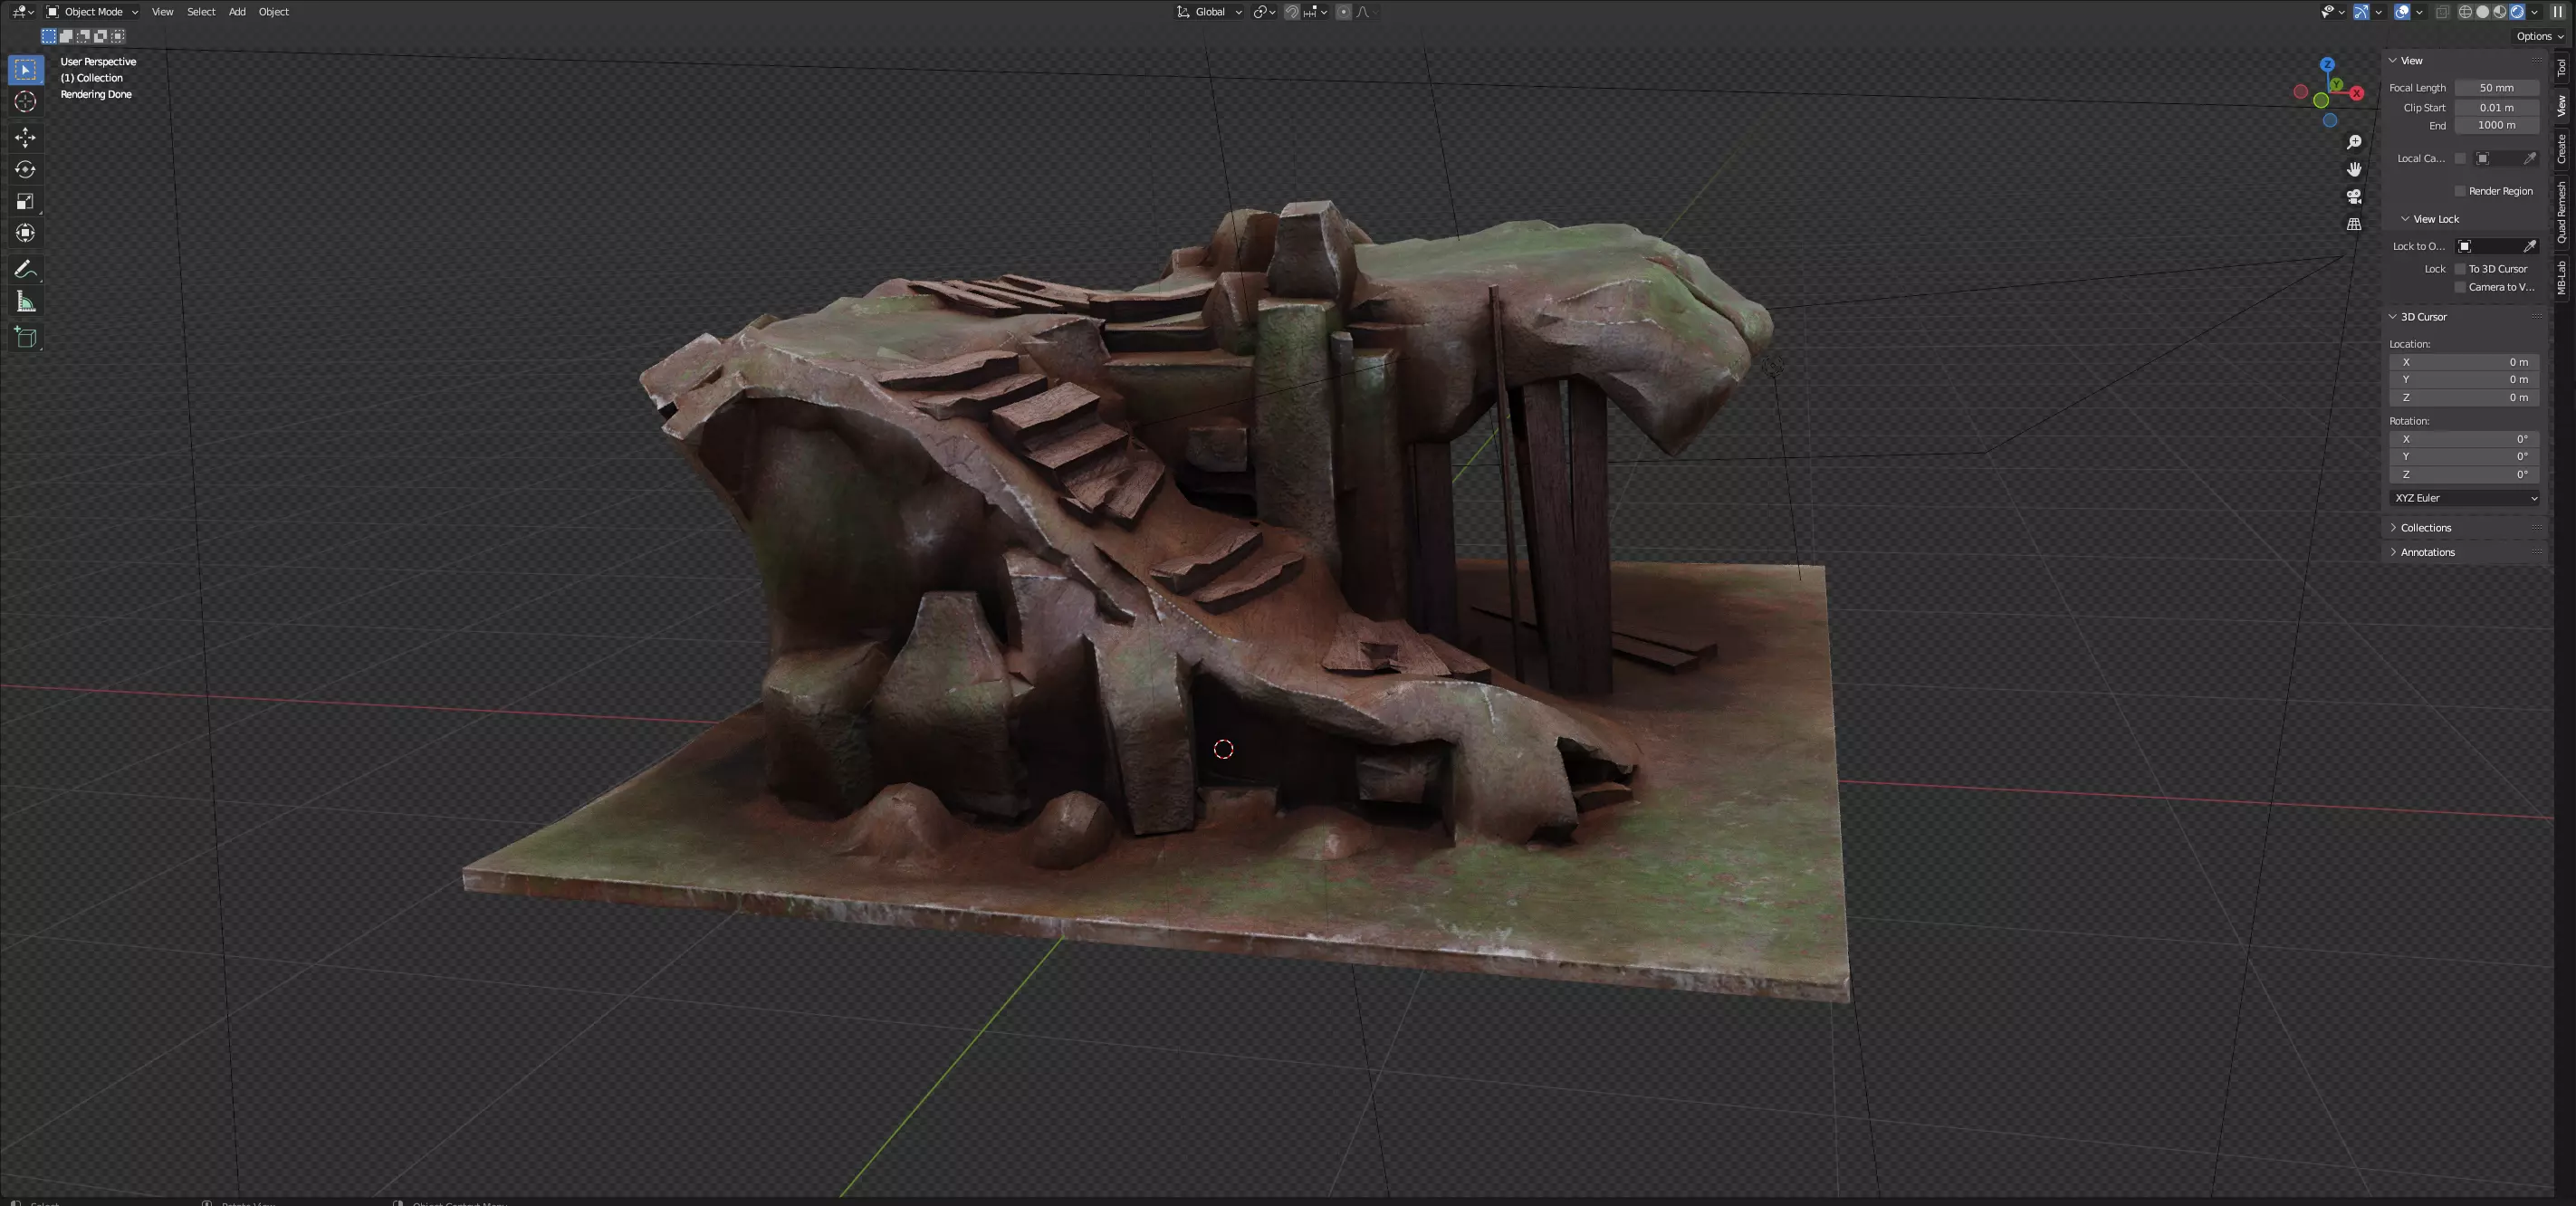Switch perspective/orthographic grid icon
Viewport: 2576px width, 1206px height.
pos(2354,224)
